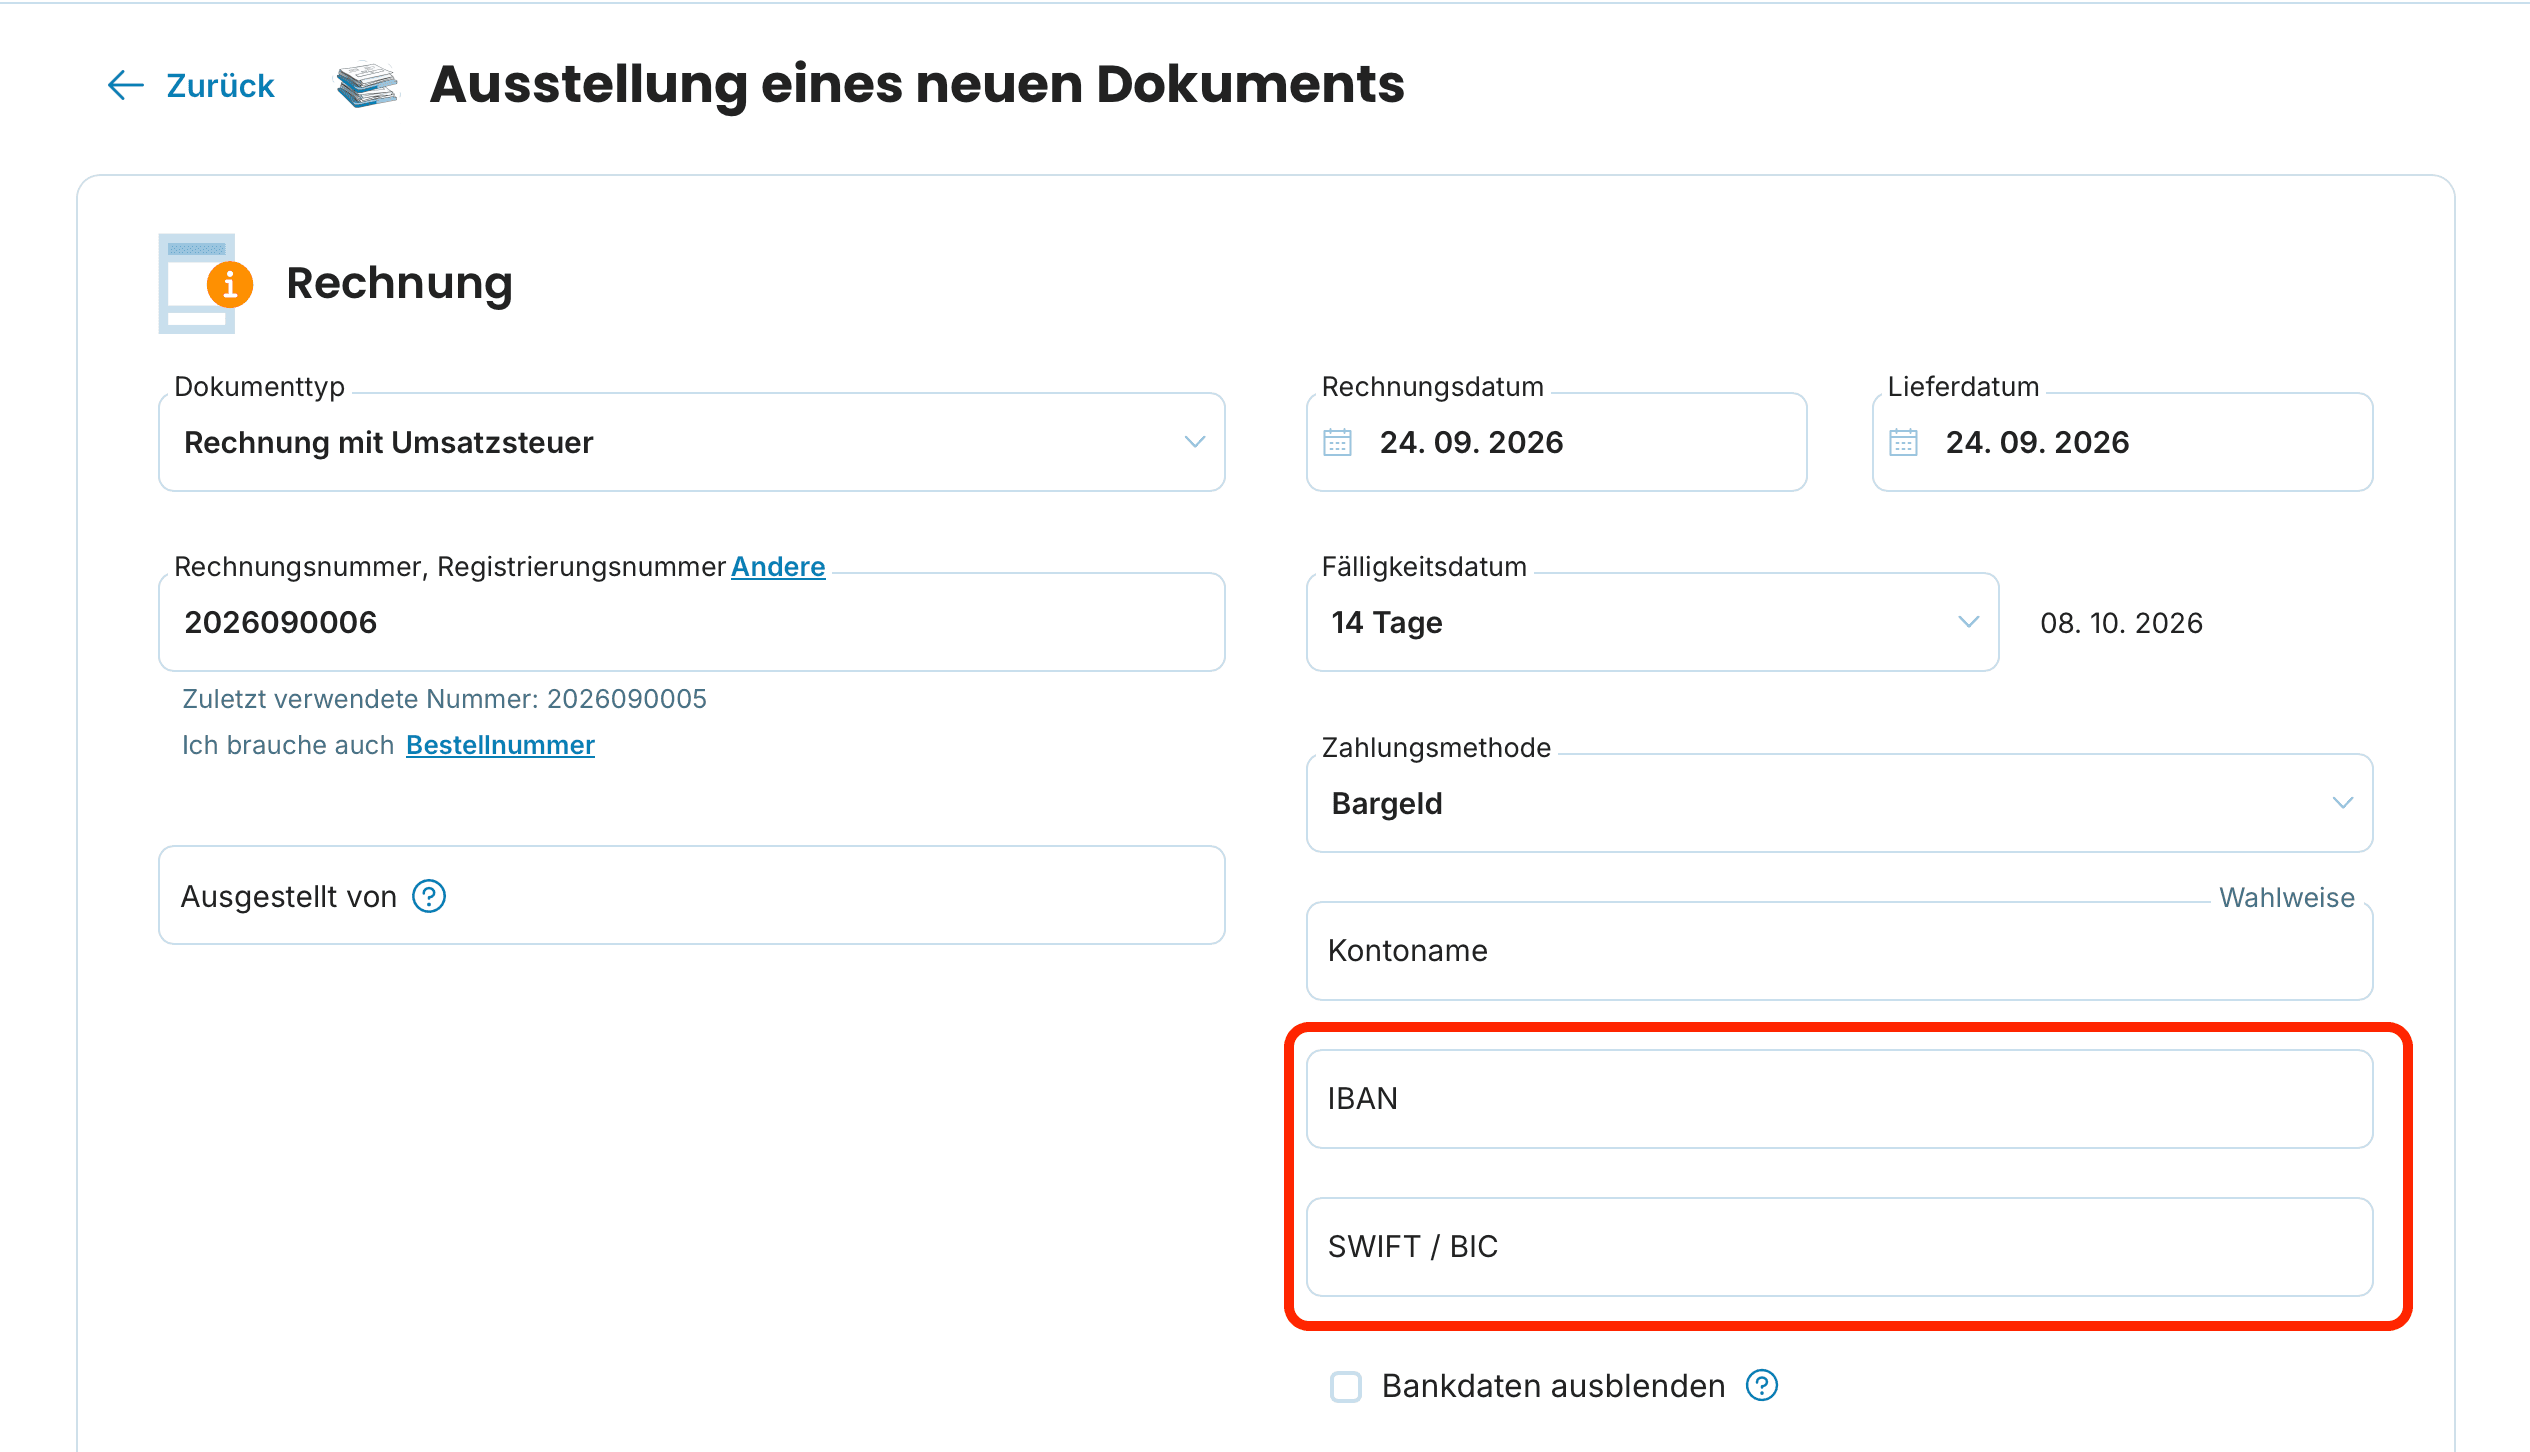Click the SWIFT / BIC input field
This screenshot has width=2530, height=1452.
(x=1840, y=1247)
